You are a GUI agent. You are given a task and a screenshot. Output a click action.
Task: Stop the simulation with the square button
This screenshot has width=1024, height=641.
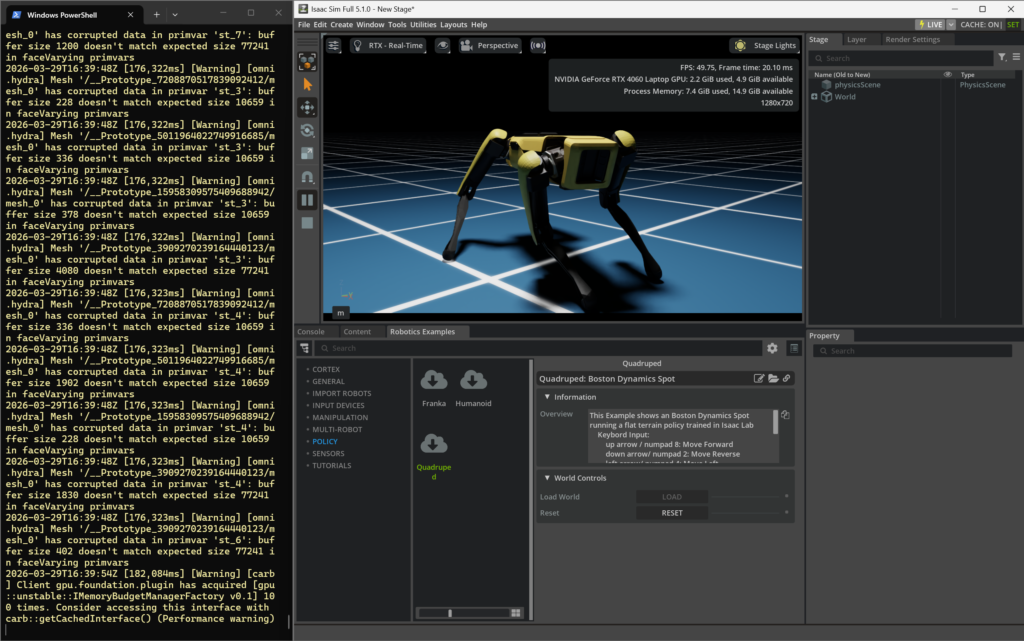(307, 222)
